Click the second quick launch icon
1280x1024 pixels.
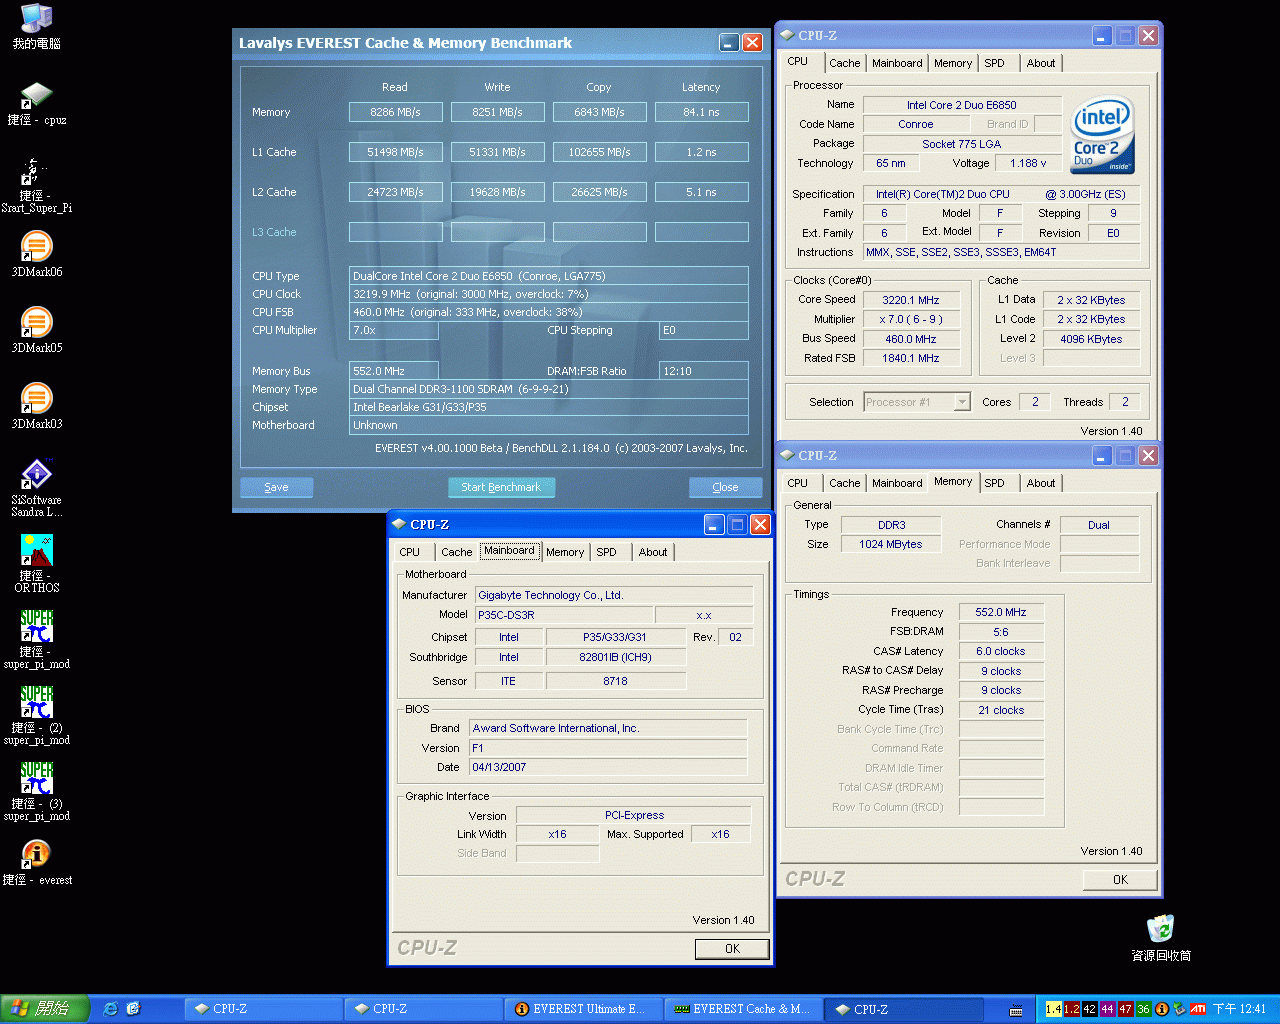(134, 1009)
